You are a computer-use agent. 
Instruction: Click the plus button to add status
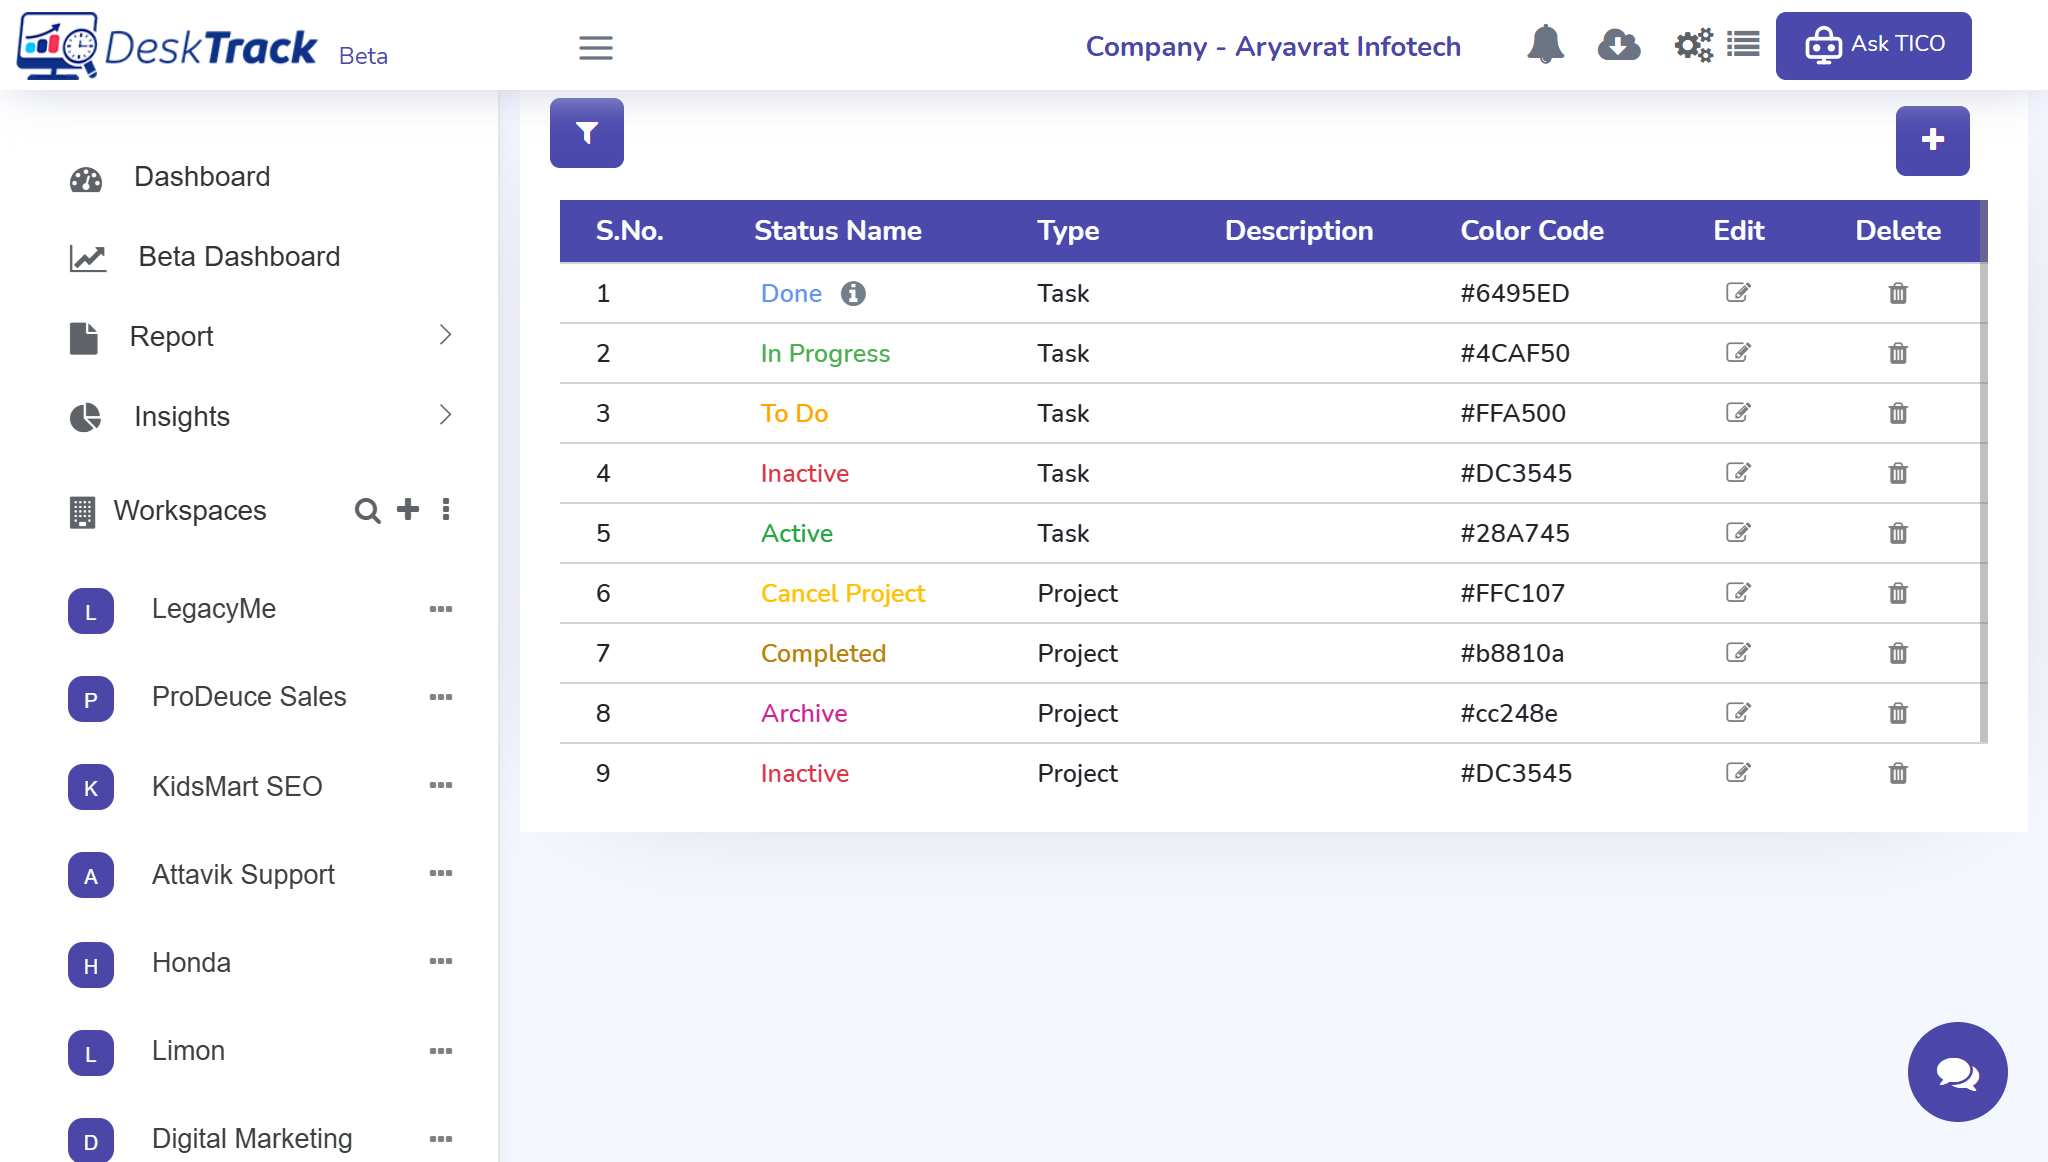(1932, 140)
